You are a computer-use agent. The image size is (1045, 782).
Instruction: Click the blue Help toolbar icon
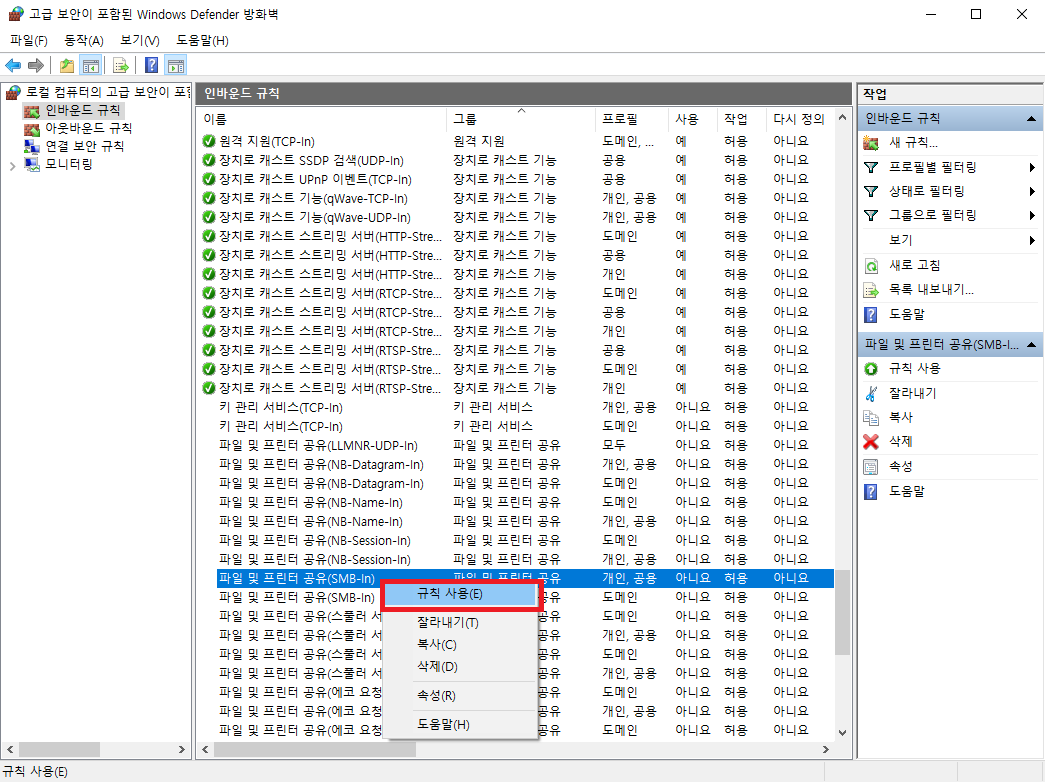tap(152, 65)
